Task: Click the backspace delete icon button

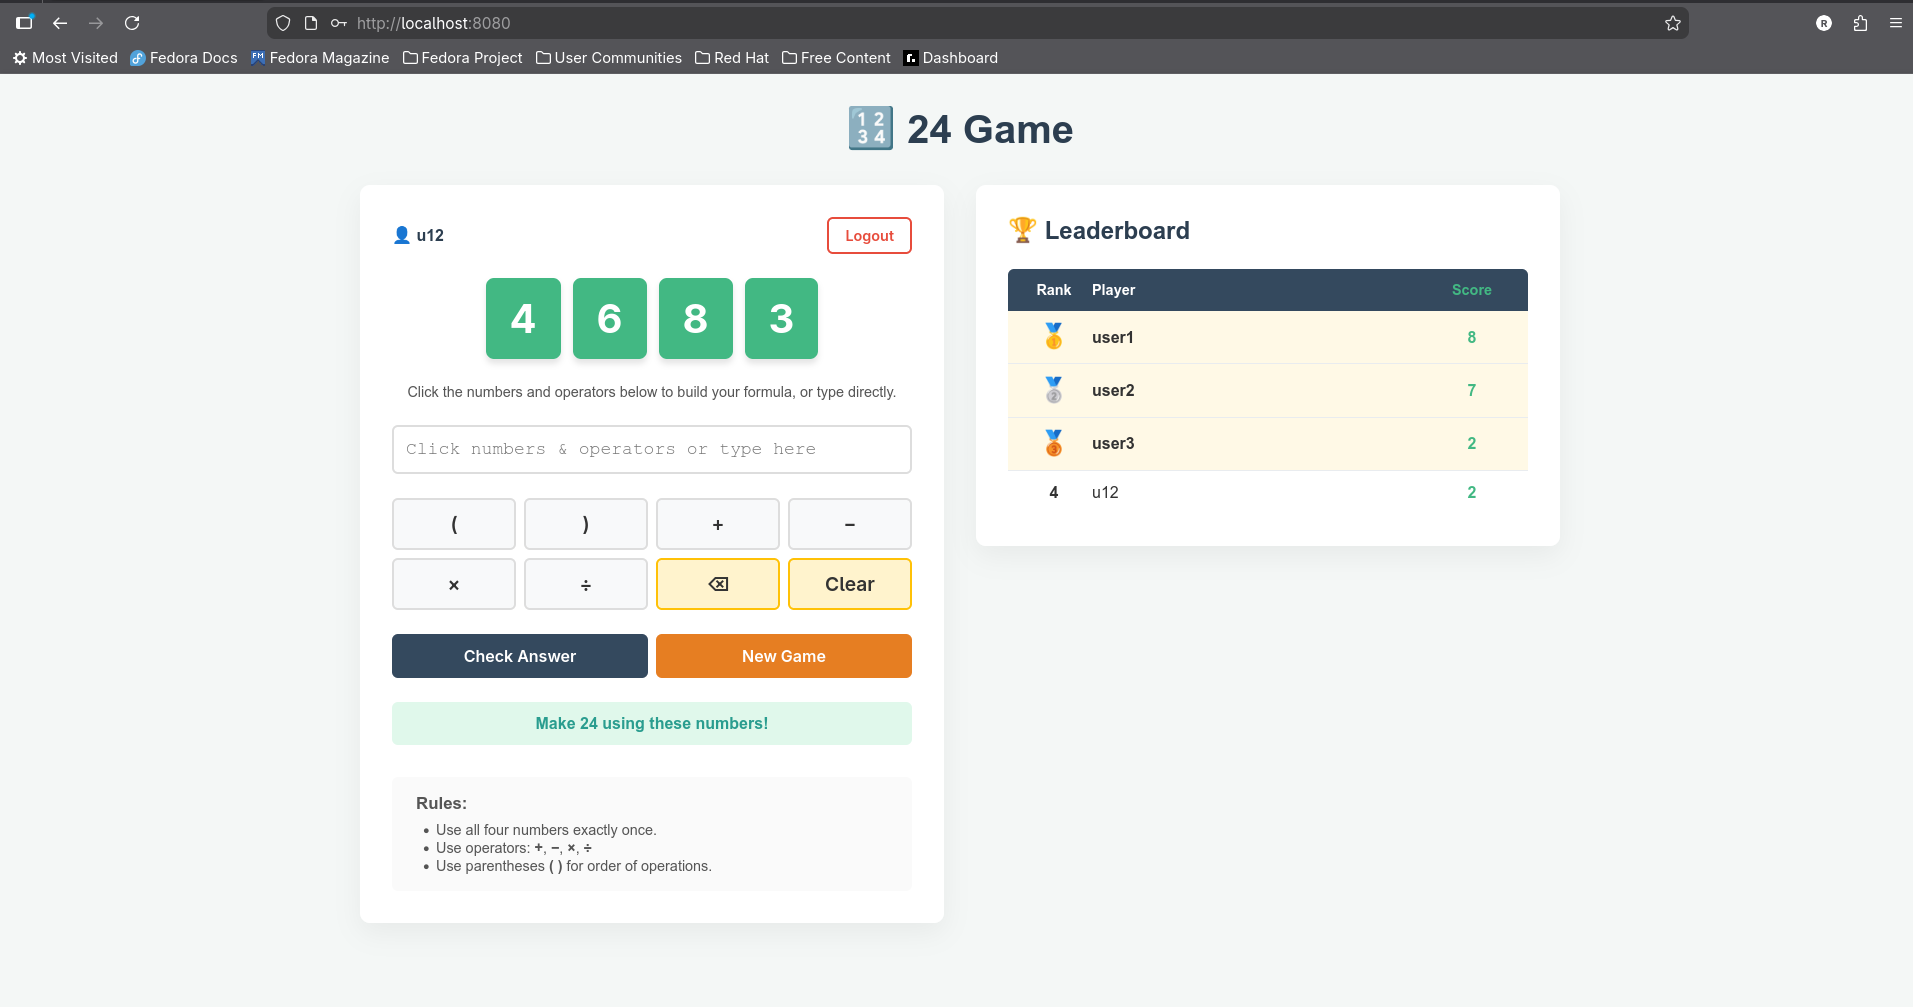Action: [717, 584]
